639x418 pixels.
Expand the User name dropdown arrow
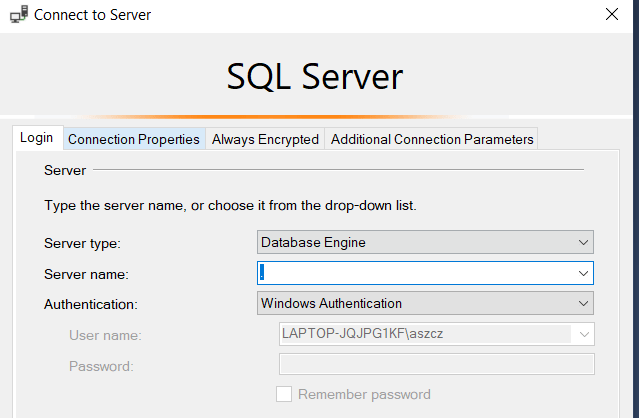[584, 334]
